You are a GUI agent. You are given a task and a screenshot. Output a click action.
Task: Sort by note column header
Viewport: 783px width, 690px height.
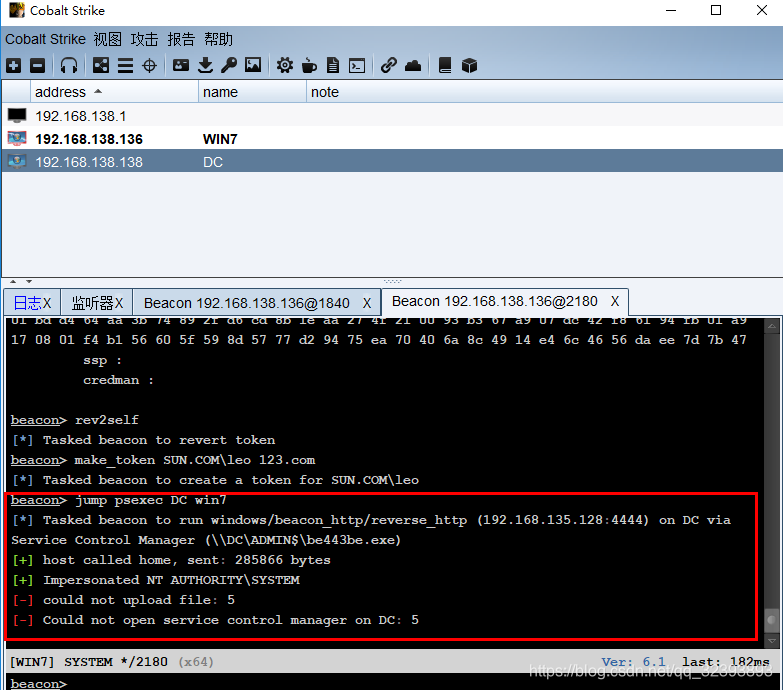point(544,92)
